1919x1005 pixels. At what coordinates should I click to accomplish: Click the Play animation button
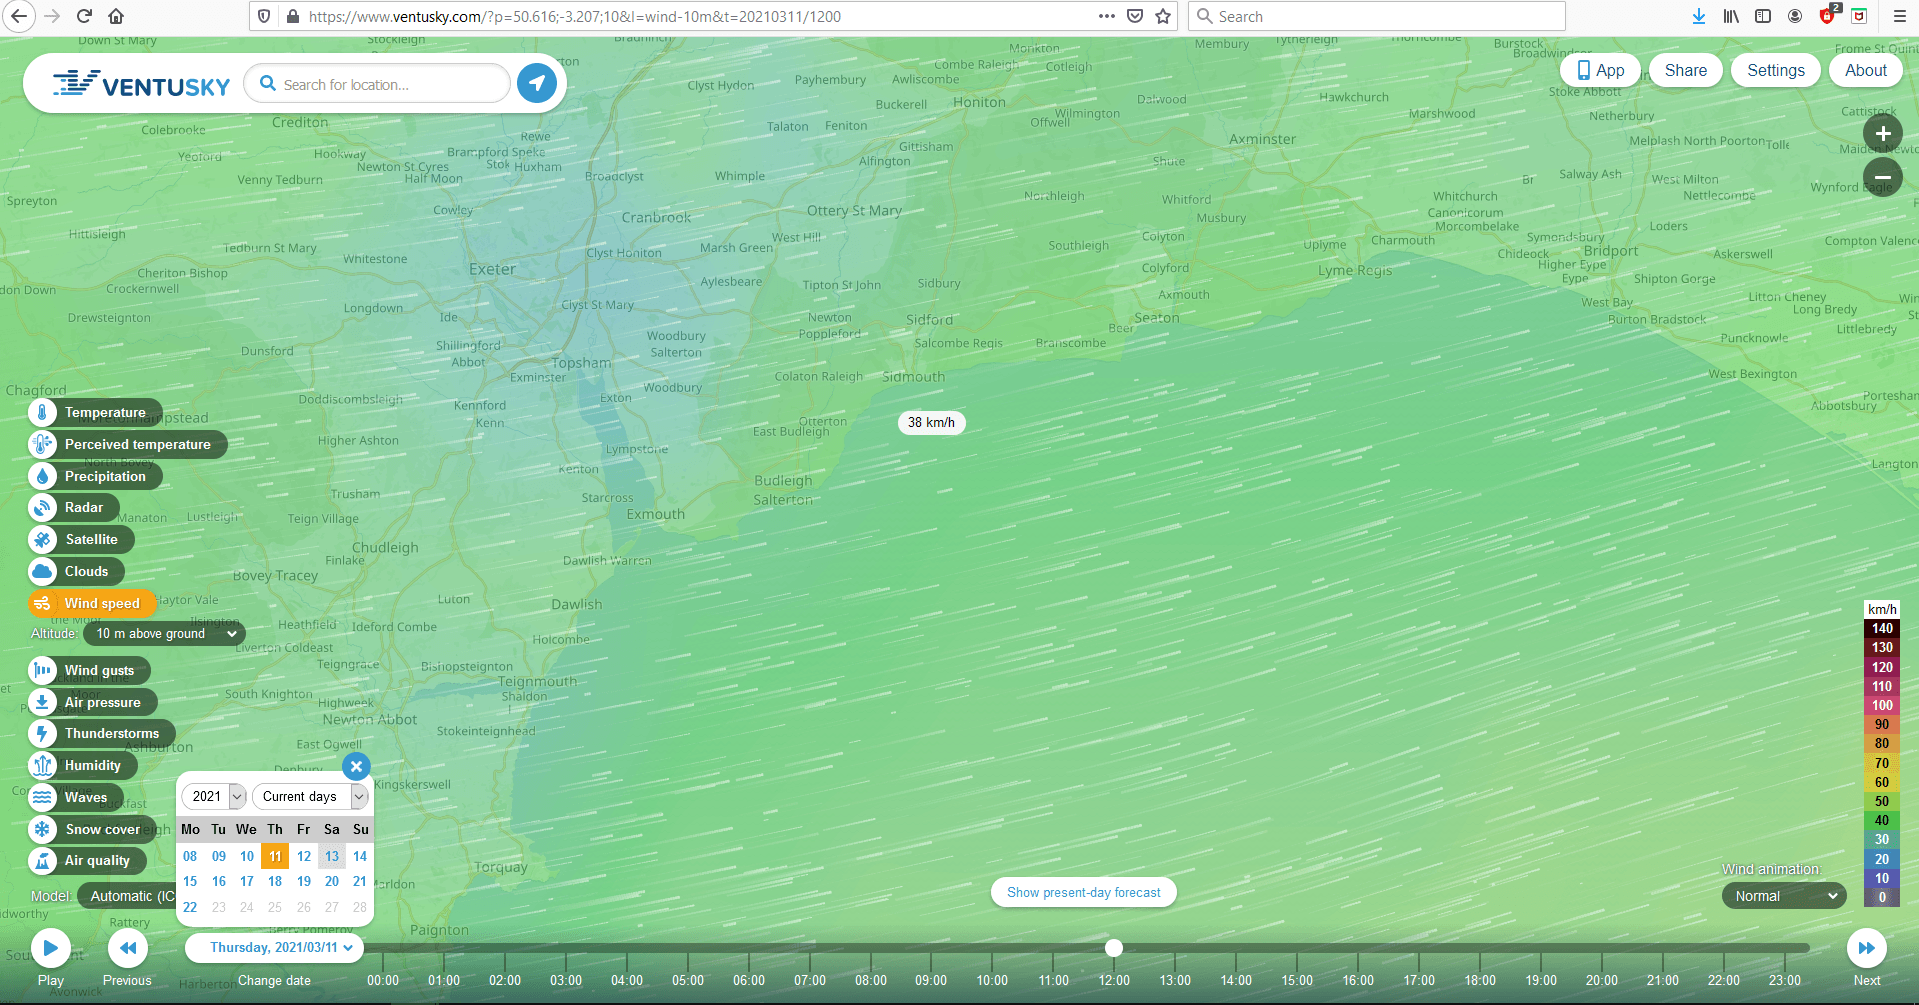coord(50,948)
